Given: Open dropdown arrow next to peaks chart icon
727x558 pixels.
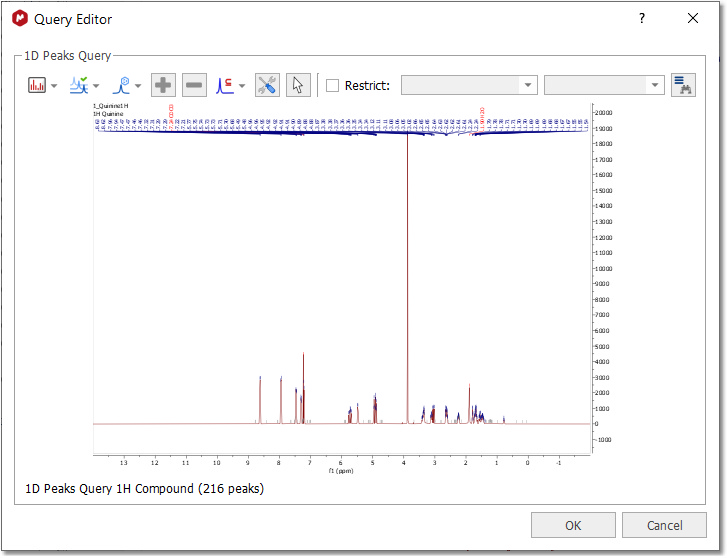Looking at the screenshot, I should 54,86.
